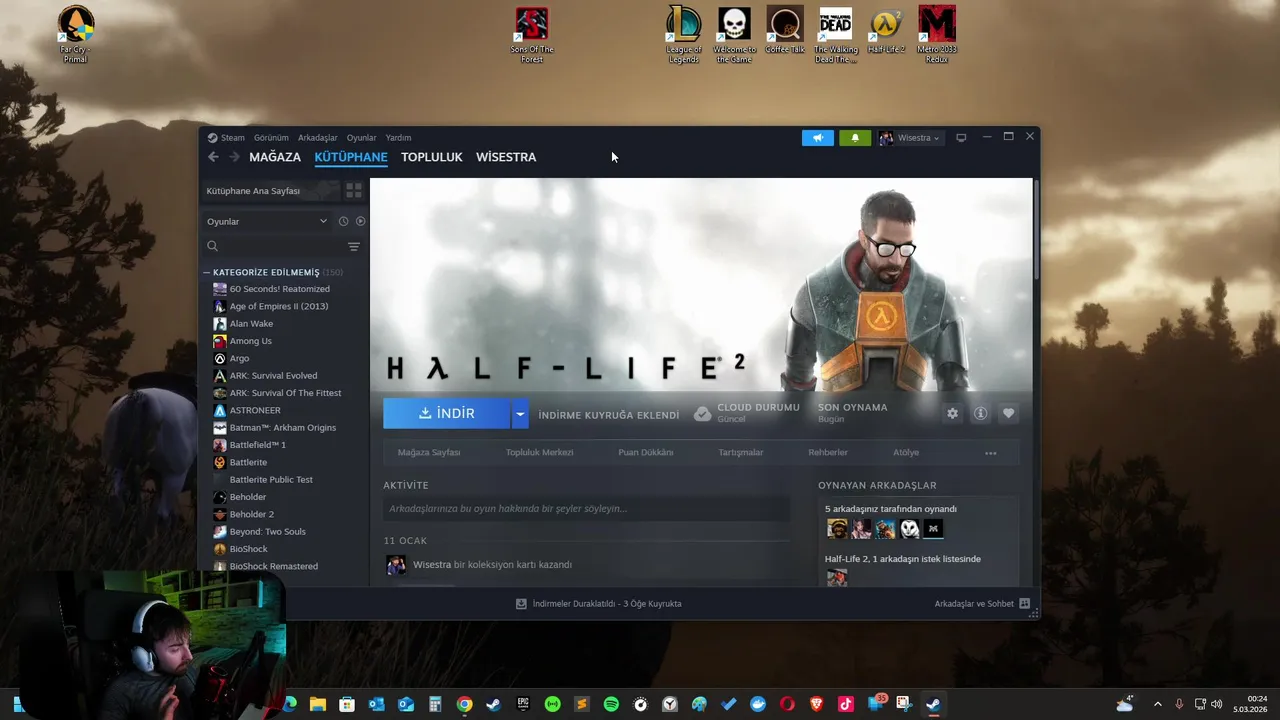Open advanced filter options icon

coord(353,246)
